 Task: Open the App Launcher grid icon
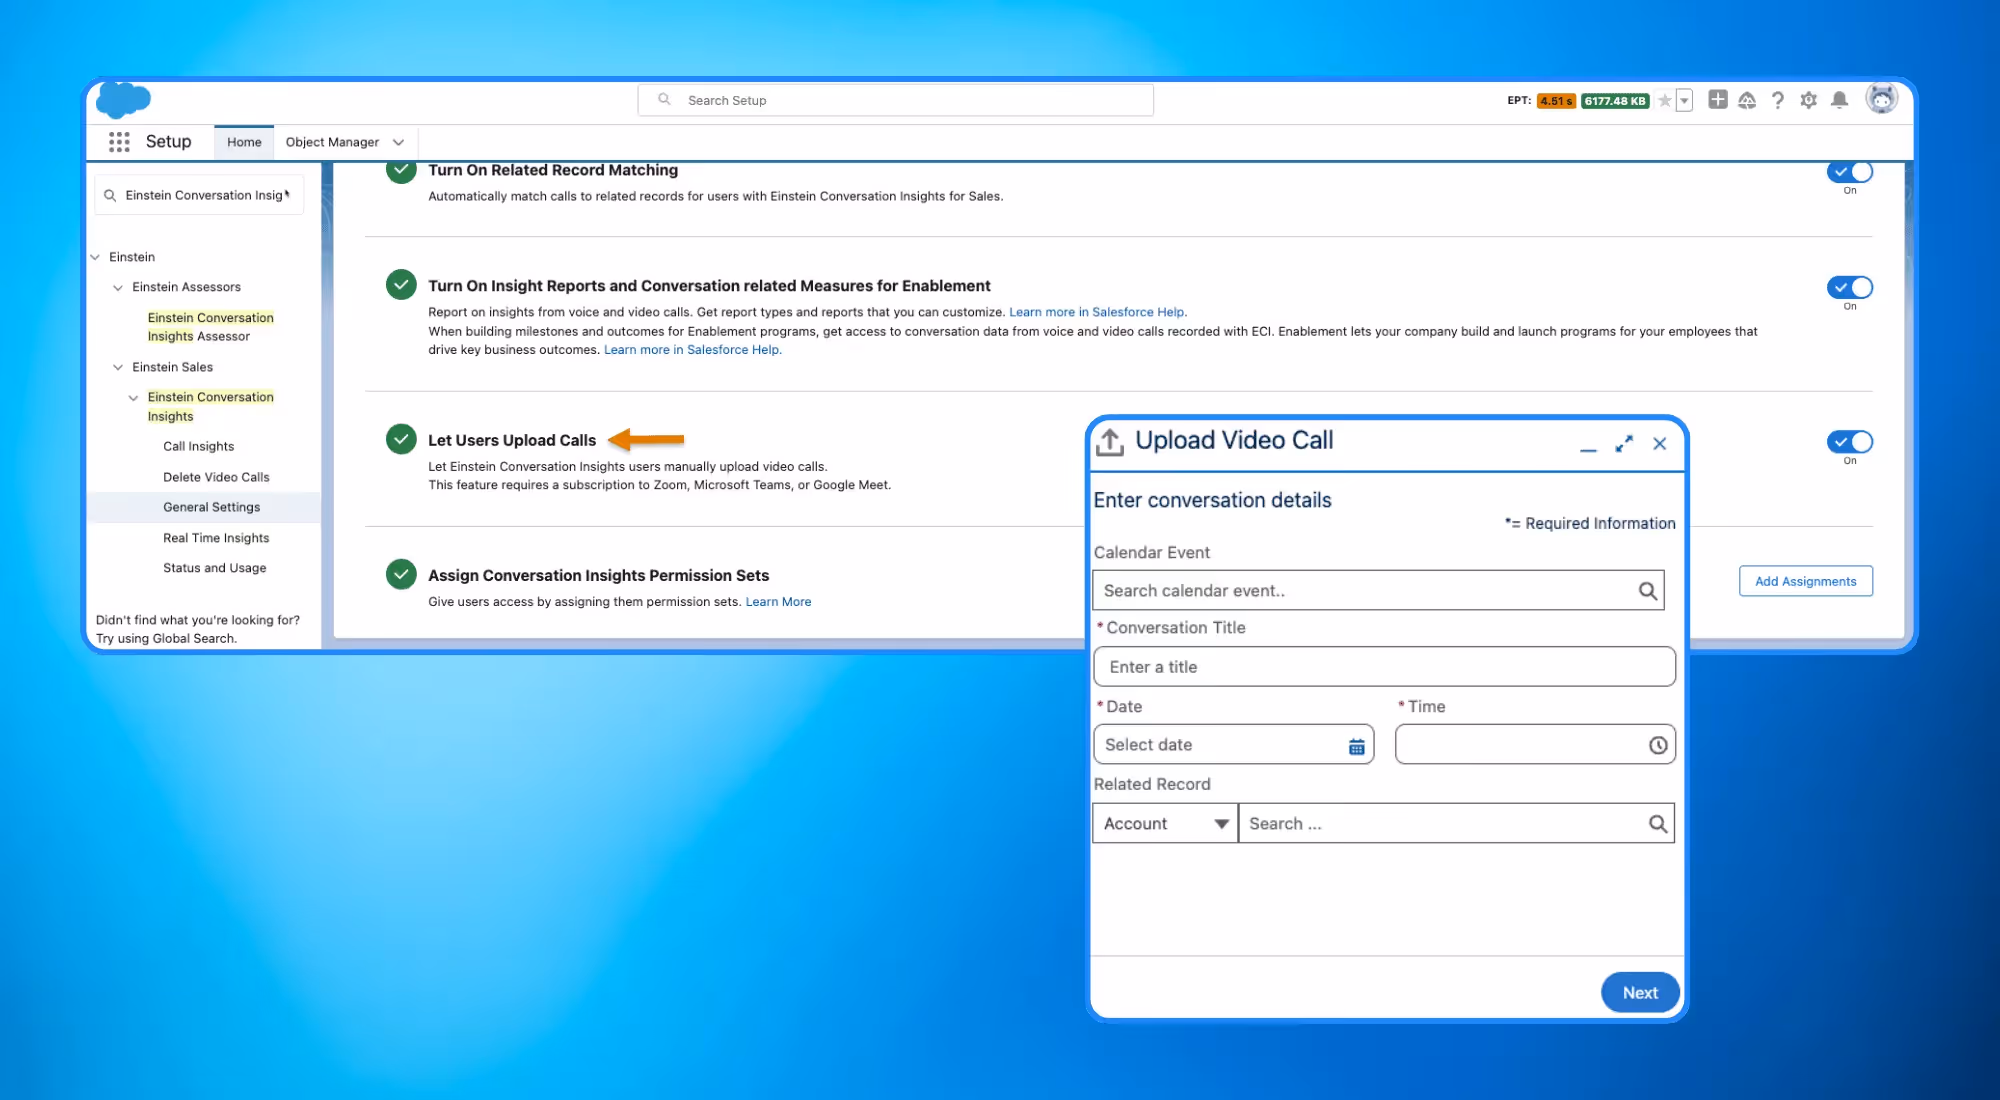click(119, 142)
